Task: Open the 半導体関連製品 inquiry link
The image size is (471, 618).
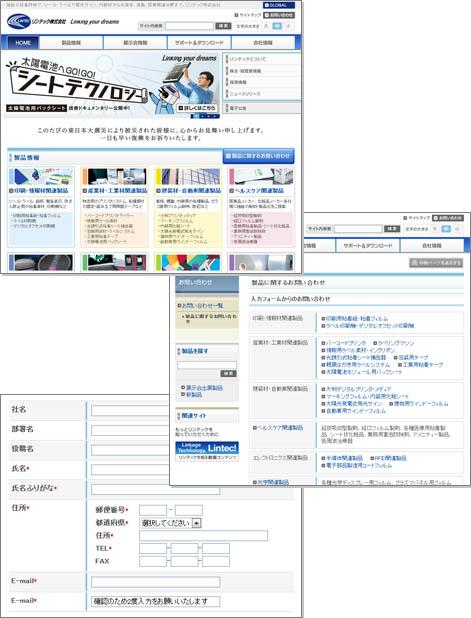Action: pyautogui.click(x=342, y=458)
